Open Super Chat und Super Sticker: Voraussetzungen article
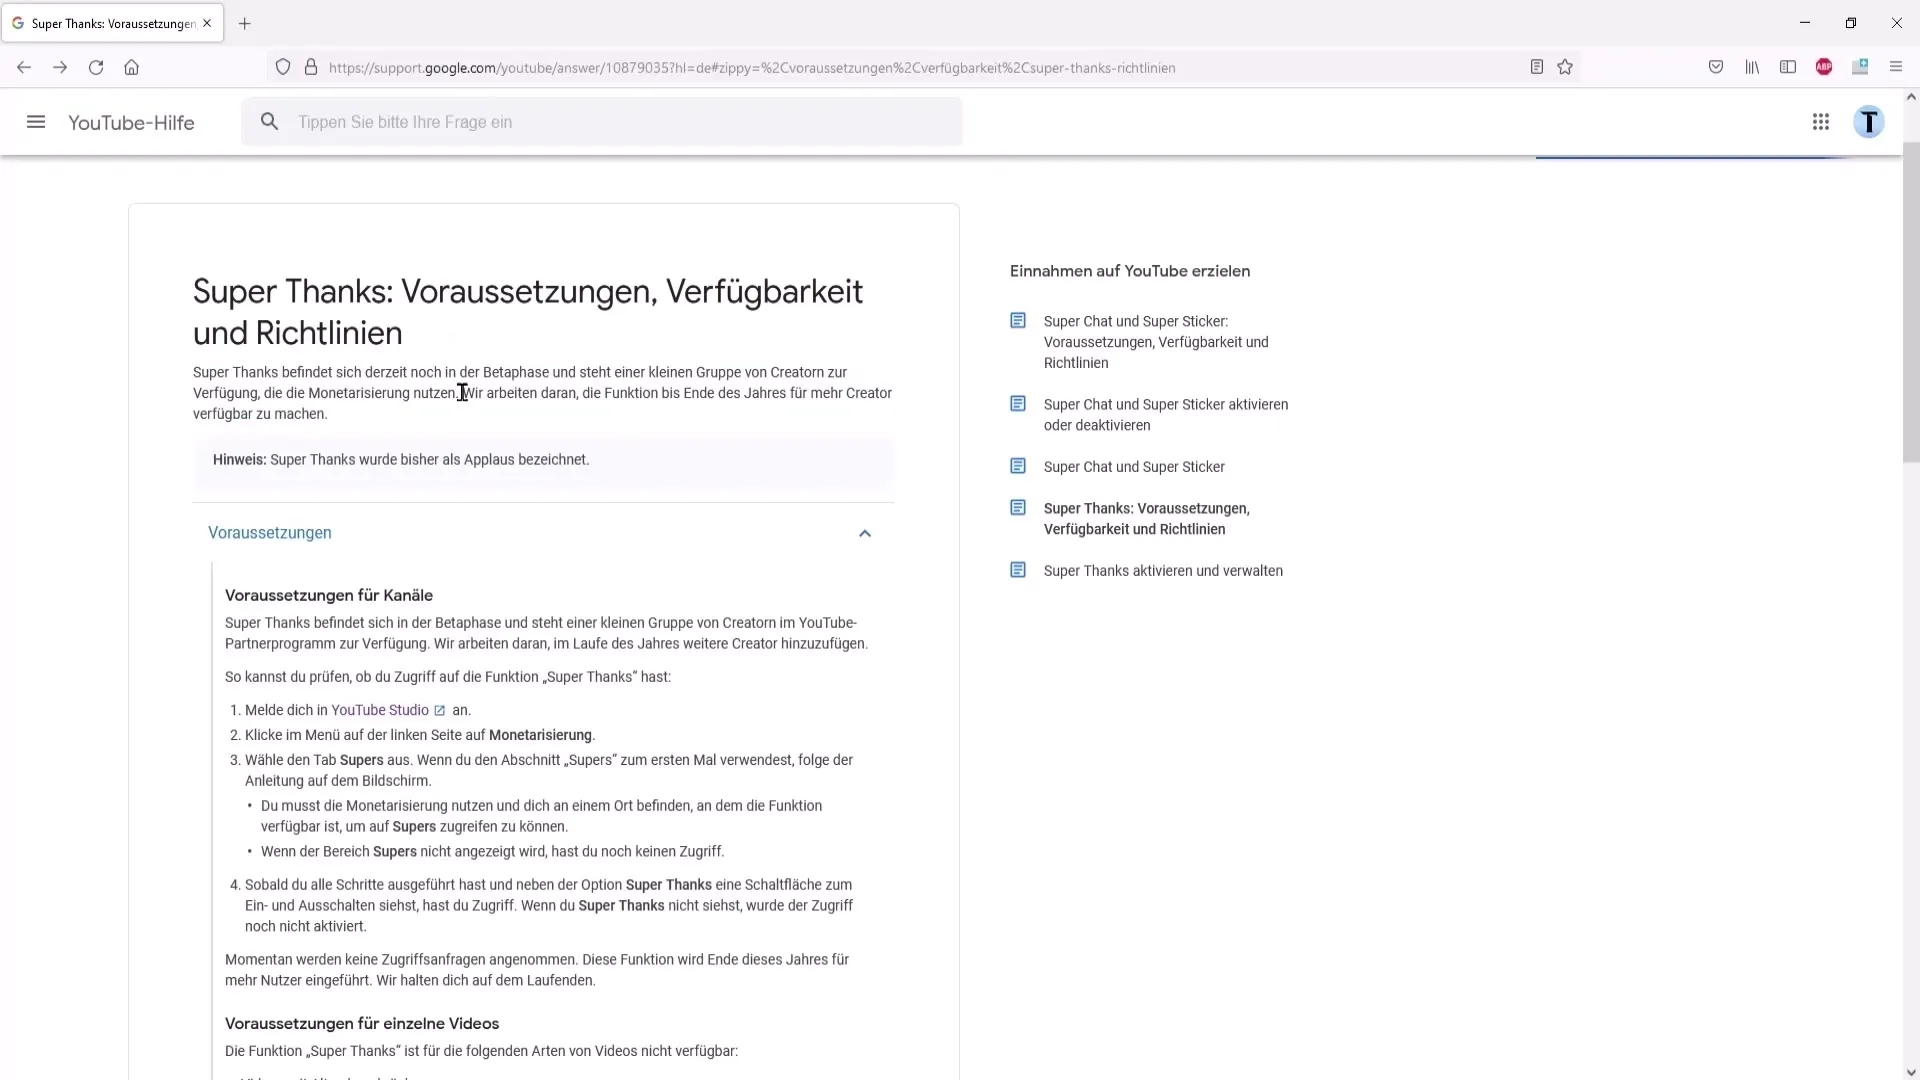 [1156, 342]
